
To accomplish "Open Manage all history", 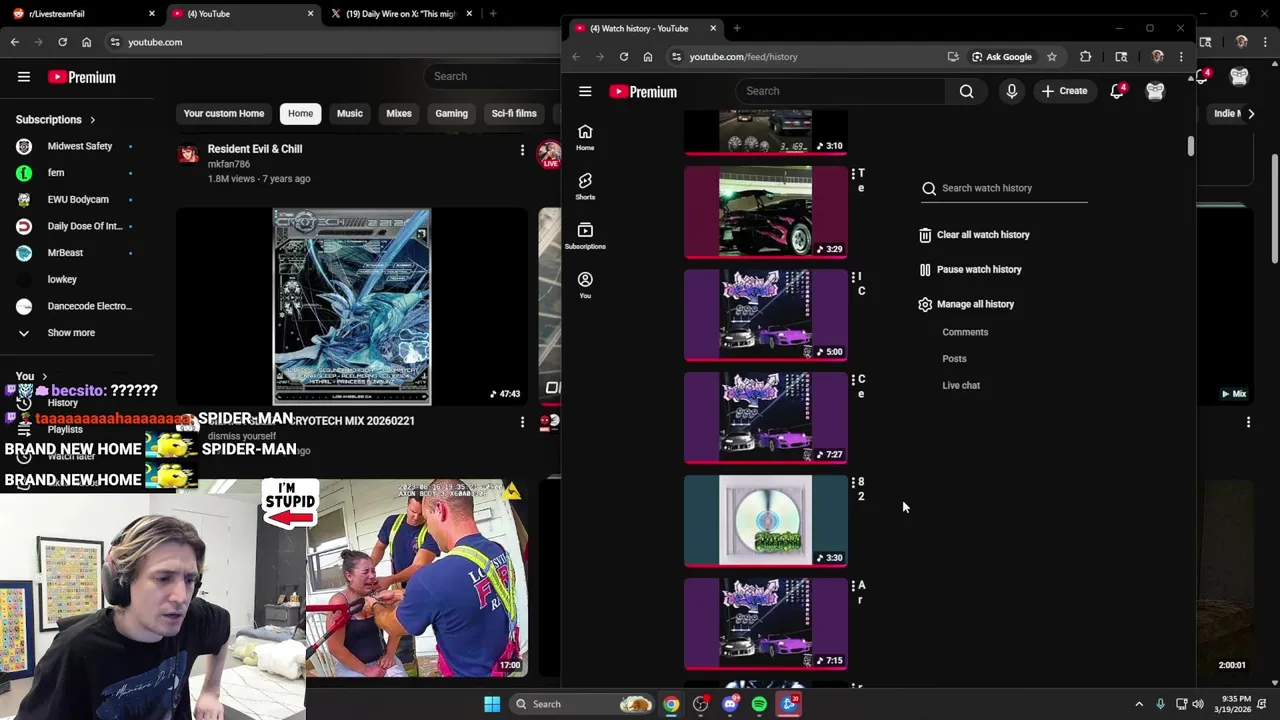I will click(x=966, y=304).
